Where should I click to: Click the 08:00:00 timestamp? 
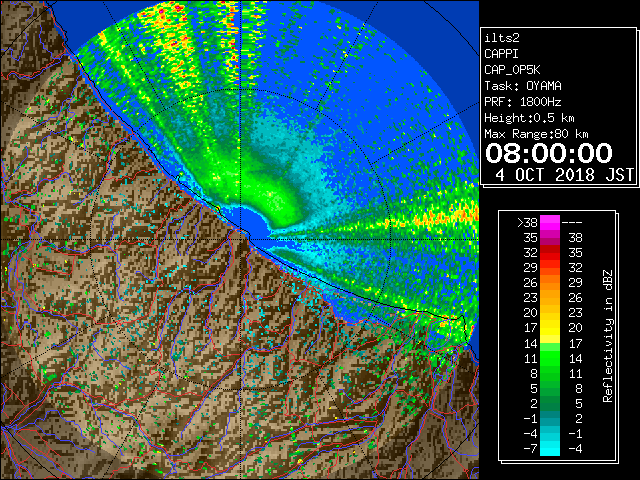pos(549,153)
